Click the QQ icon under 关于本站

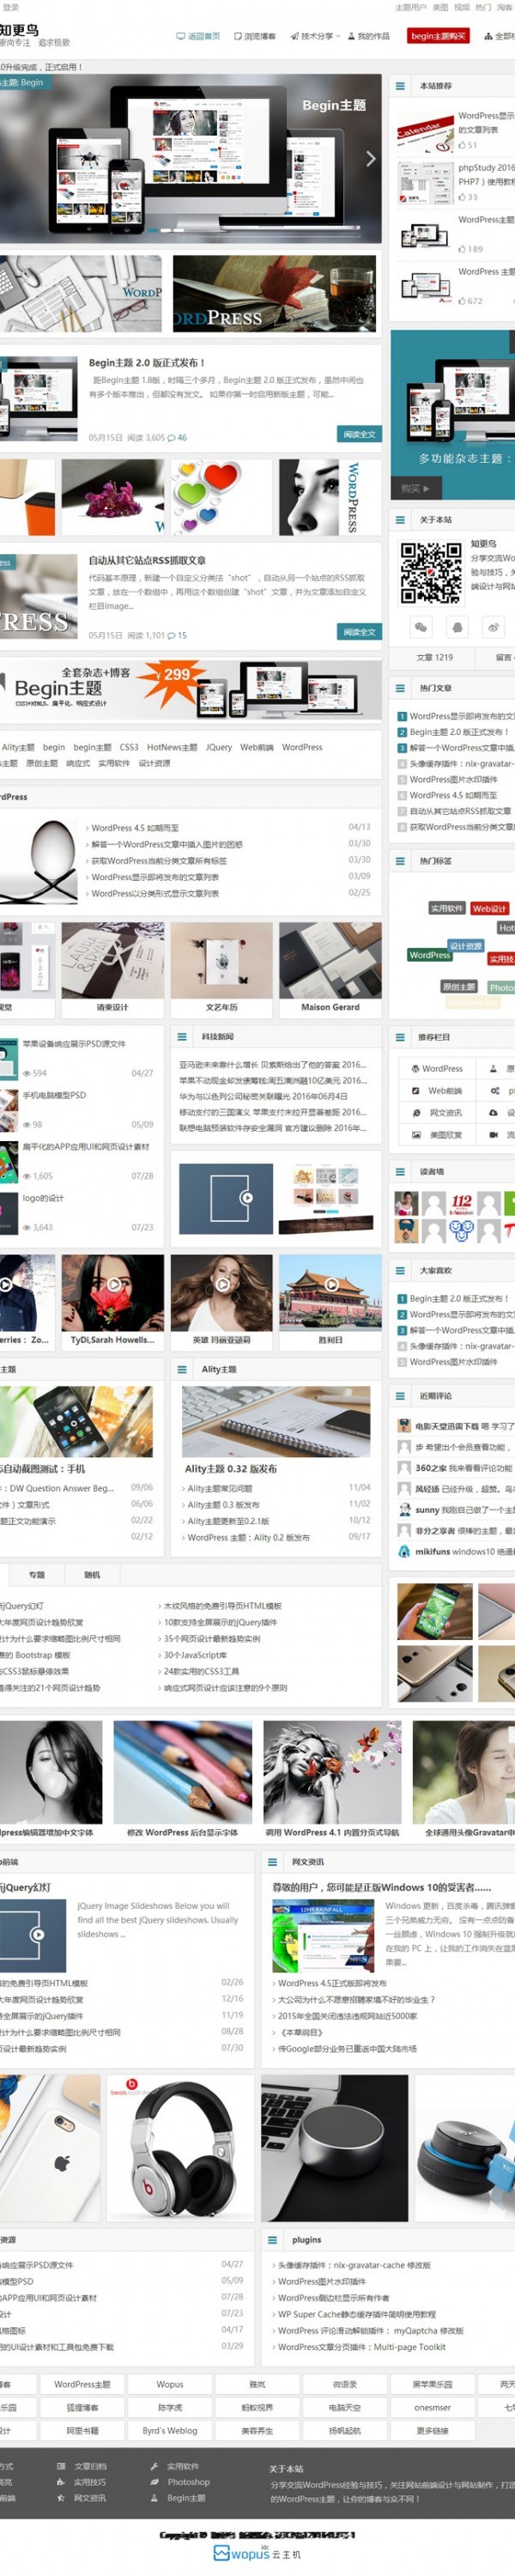[x=458, y=627]
